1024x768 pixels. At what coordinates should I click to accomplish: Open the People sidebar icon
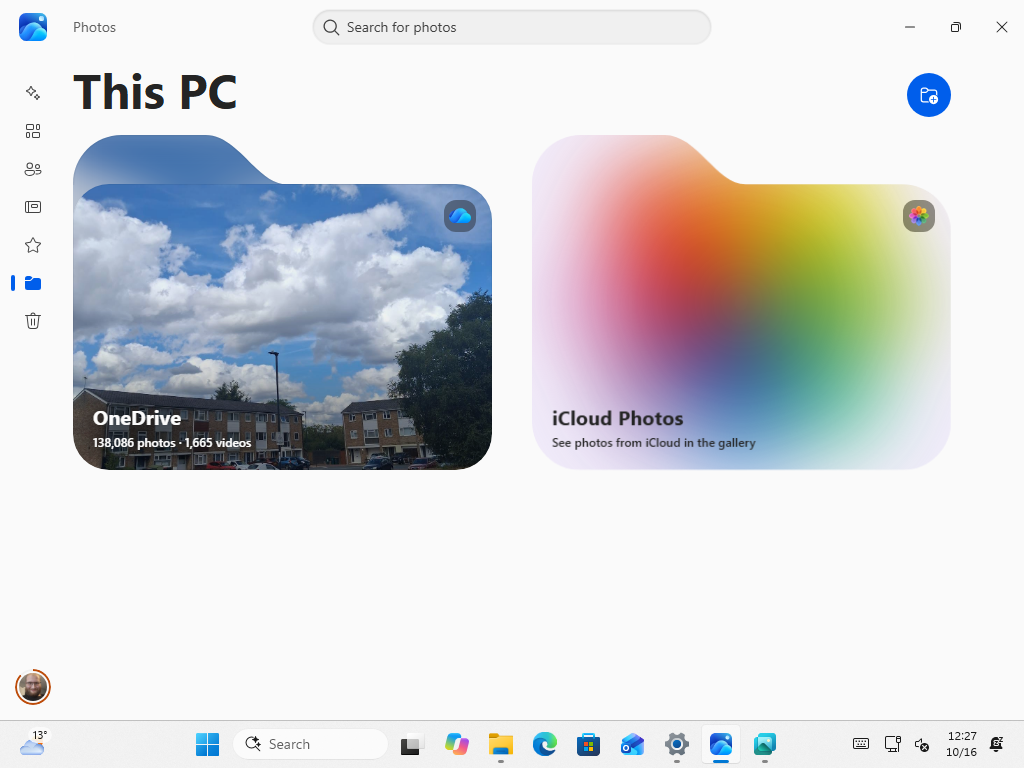(33, 169)
